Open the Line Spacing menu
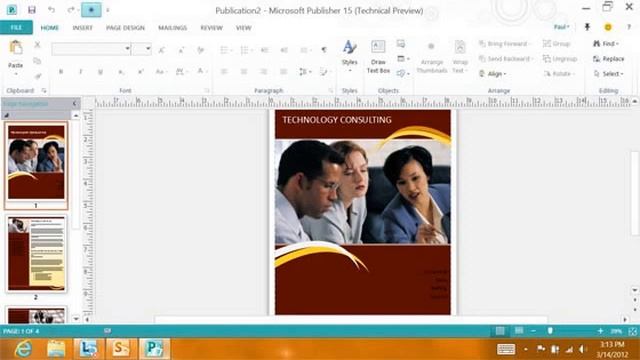Screen dimensions: 640x360 tap(305, 72)
